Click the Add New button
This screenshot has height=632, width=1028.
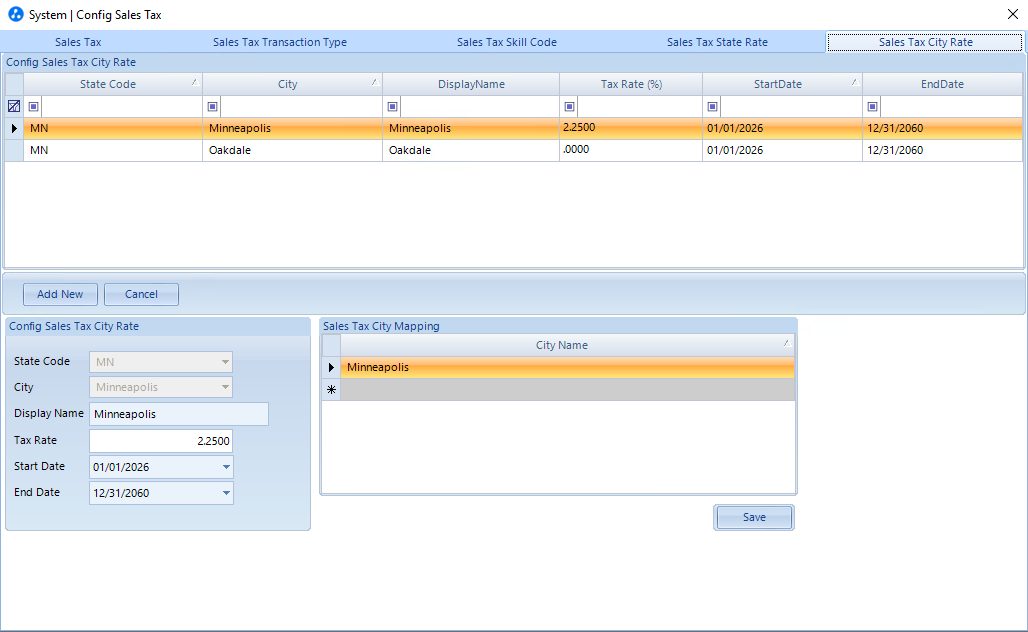pyautogui.click(x=60, y=294)
